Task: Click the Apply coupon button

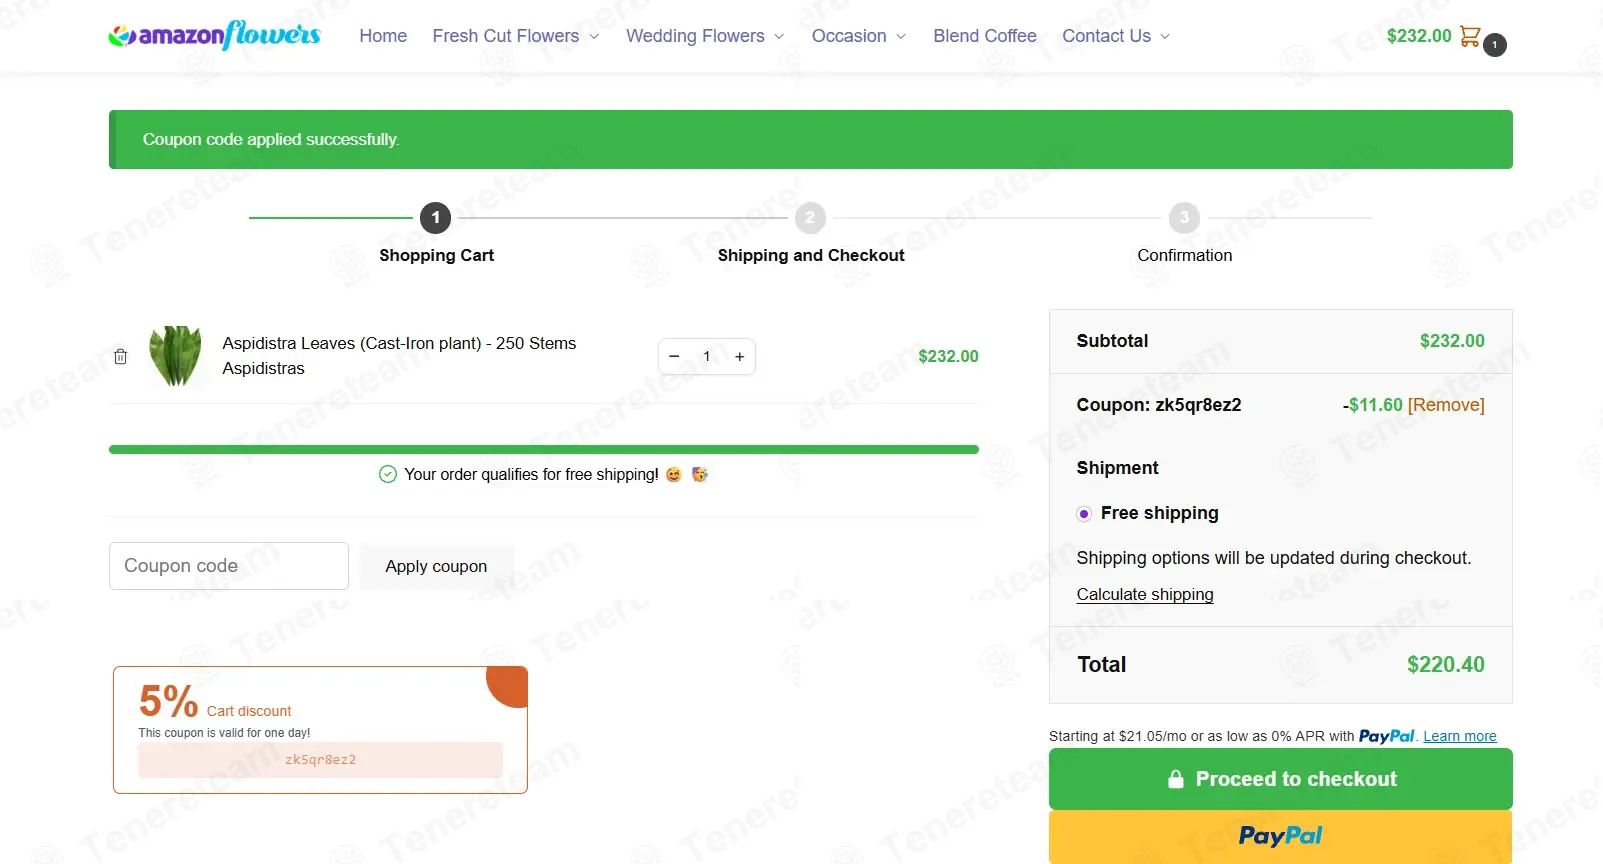Action: [436, 566]
